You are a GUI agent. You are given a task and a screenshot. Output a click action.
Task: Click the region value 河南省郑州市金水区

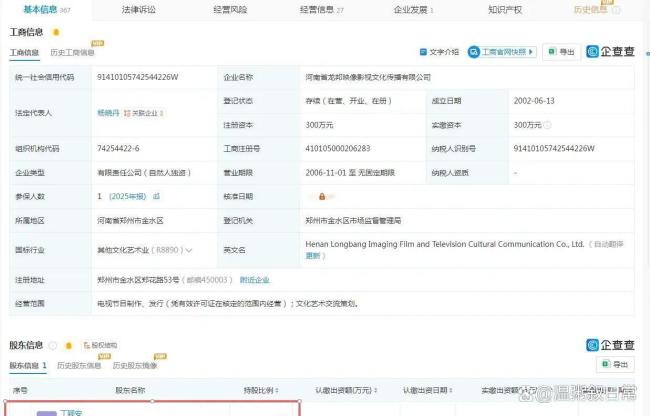tap(130, 221)
